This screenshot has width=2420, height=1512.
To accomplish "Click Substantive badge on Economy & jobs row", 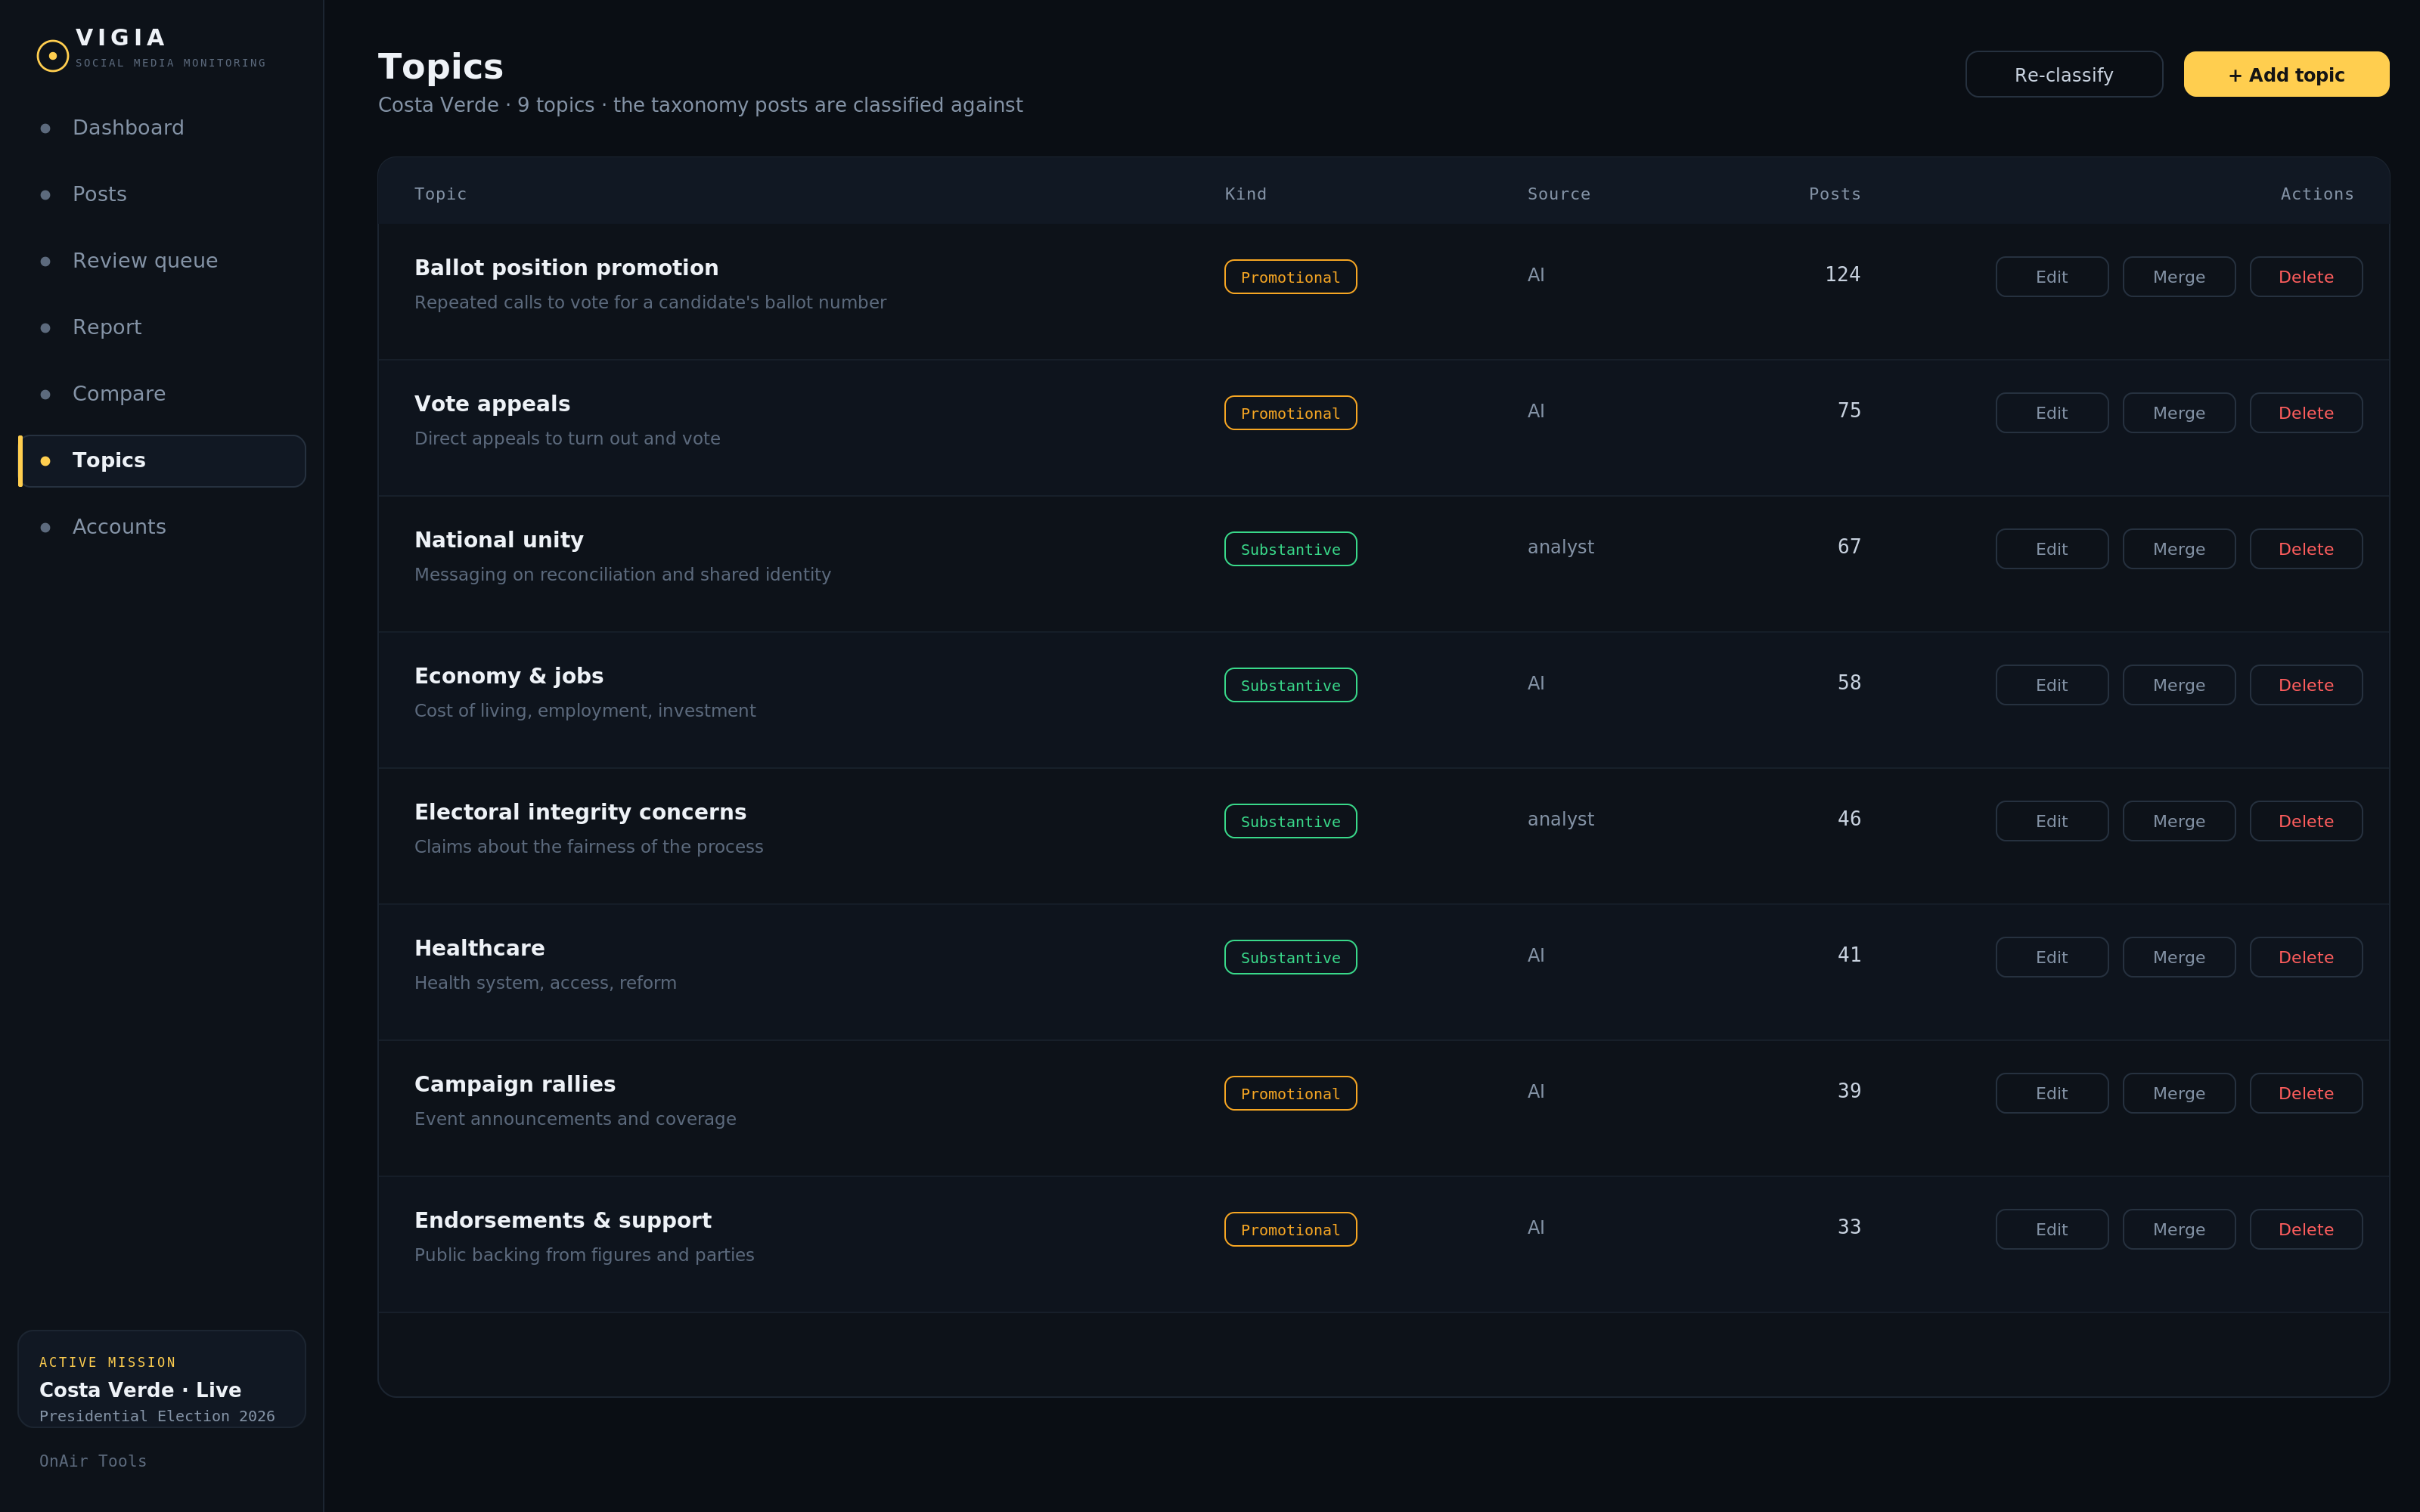I will point(1290,685).
